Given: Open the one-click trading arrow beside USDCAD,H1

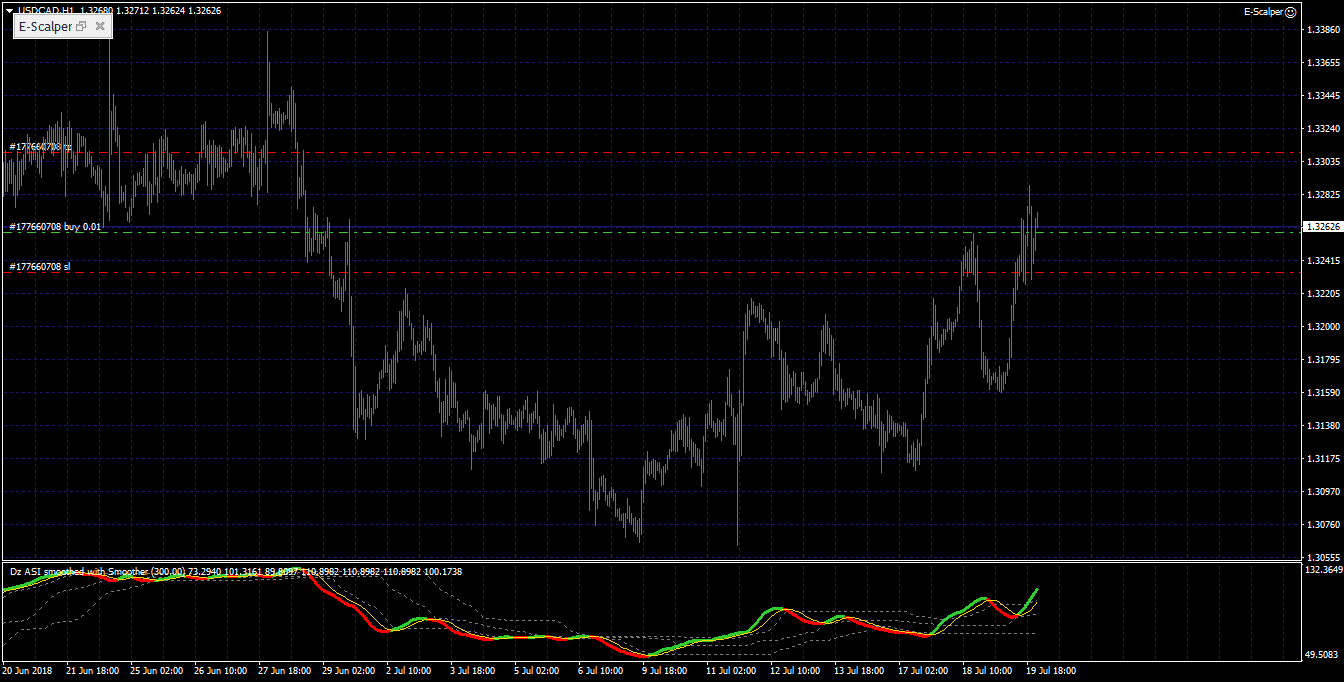Looking at the screenshot, I should click(9, 11).
